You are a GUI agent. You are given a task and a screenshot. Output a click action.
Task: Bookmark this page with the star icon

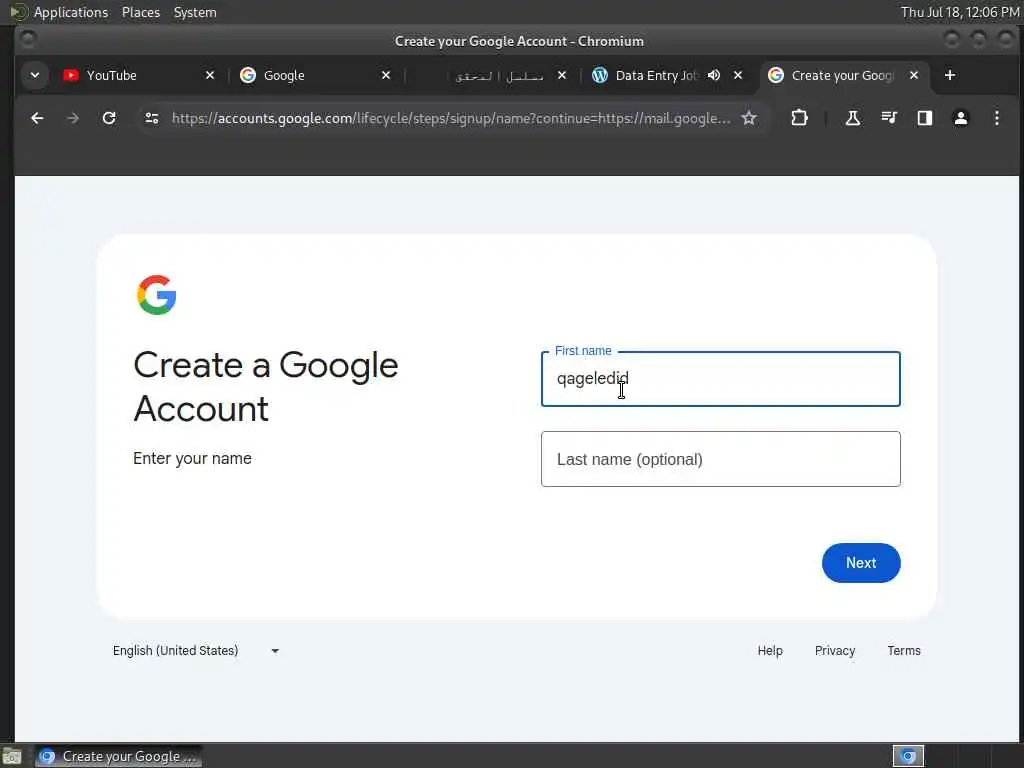(749, 118)
